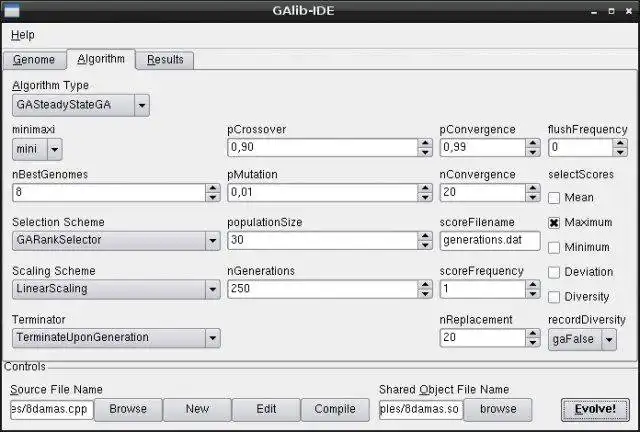Image resolution: width=640 pixels, height=432 pixels.
Task: Open the recordDiversity gaFalse dropdown
Action: pos(607,339)
